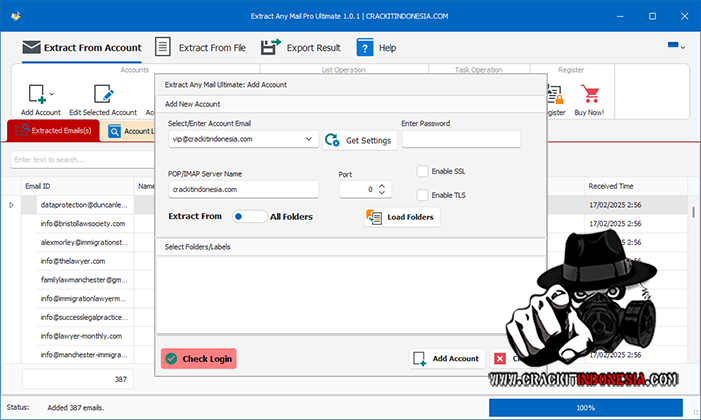The image size is (701, 420).
Task: Click the Edit Selected Account icon
Action: (103, 95)
